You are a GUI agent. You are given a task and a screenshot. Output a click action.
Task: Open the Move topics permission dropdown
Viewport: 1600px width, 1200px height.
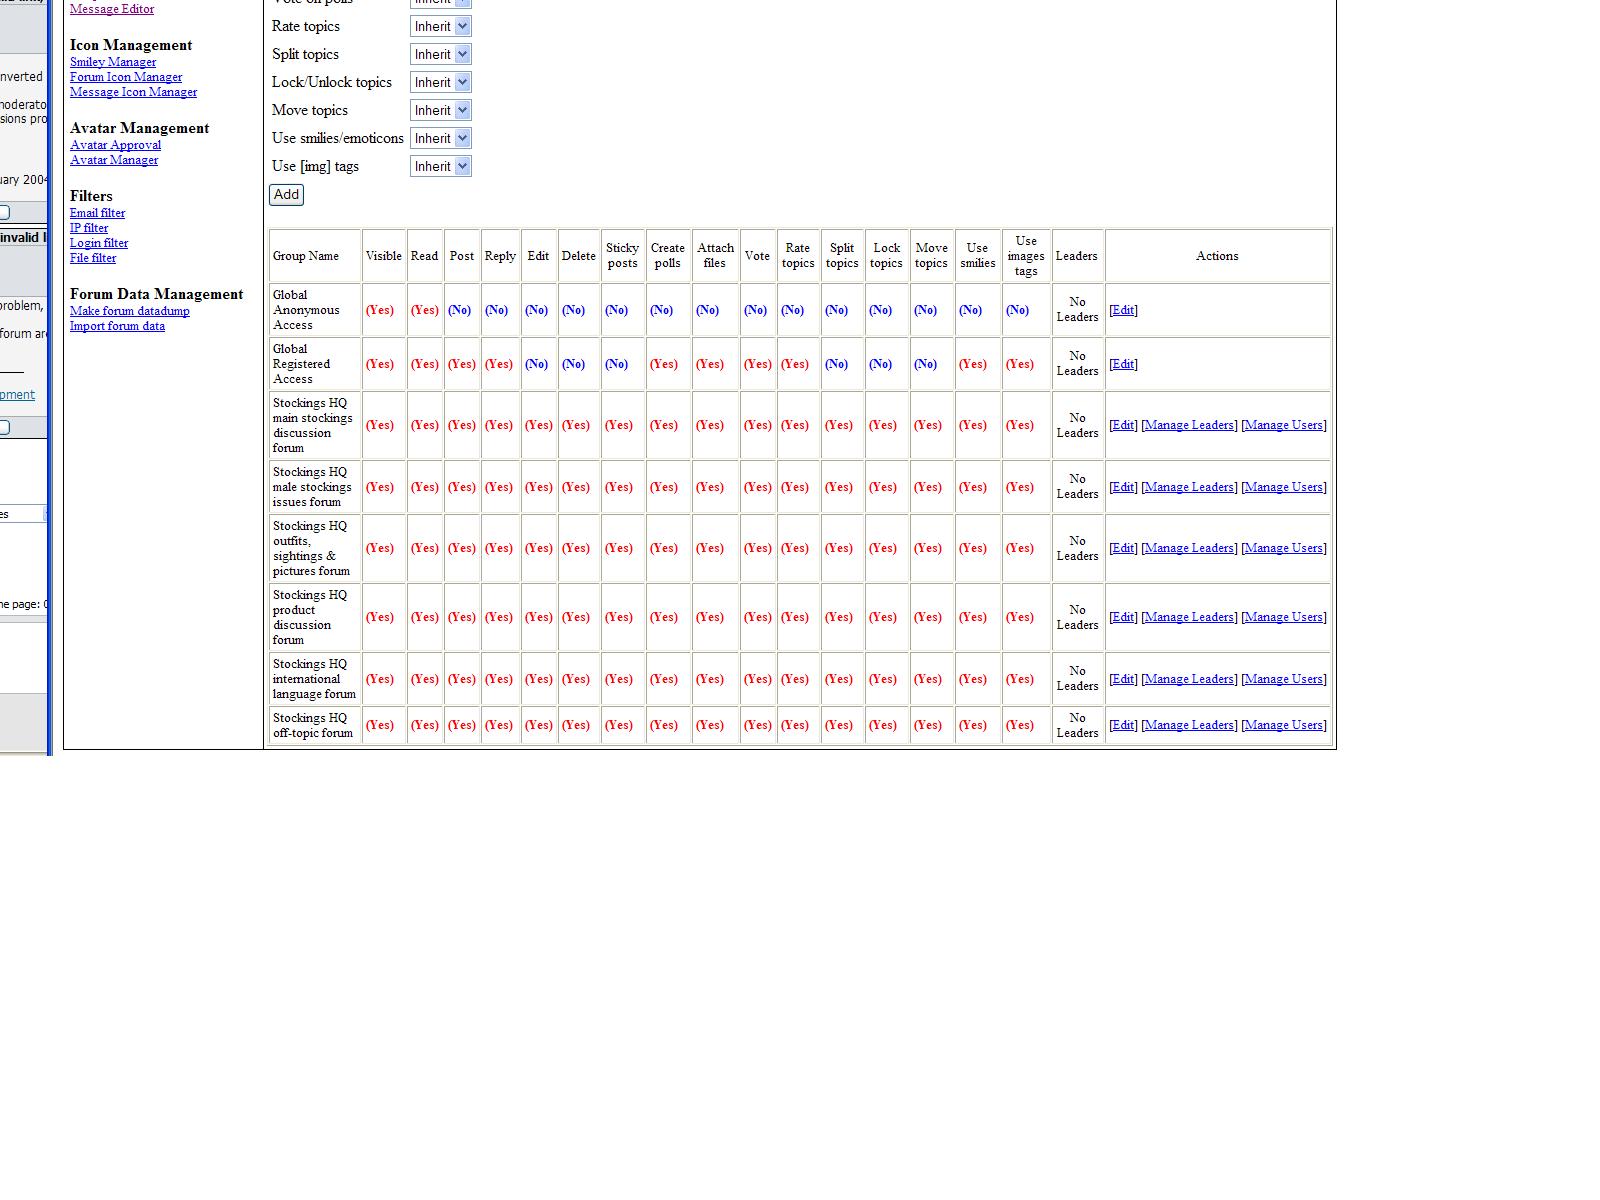440,111
